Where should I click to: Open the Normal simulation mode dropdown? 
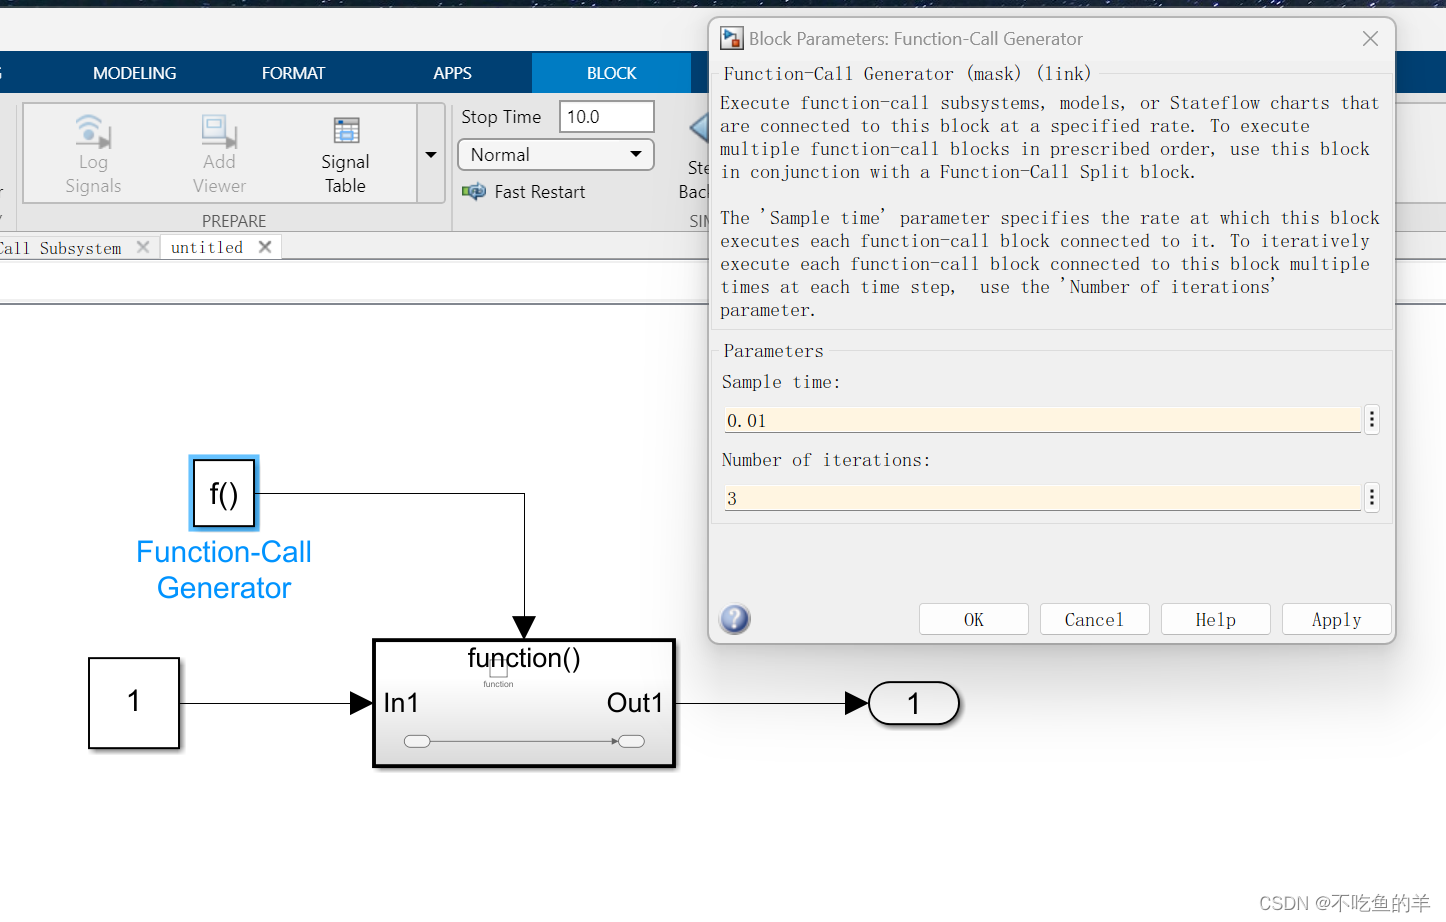pos(555,154)
